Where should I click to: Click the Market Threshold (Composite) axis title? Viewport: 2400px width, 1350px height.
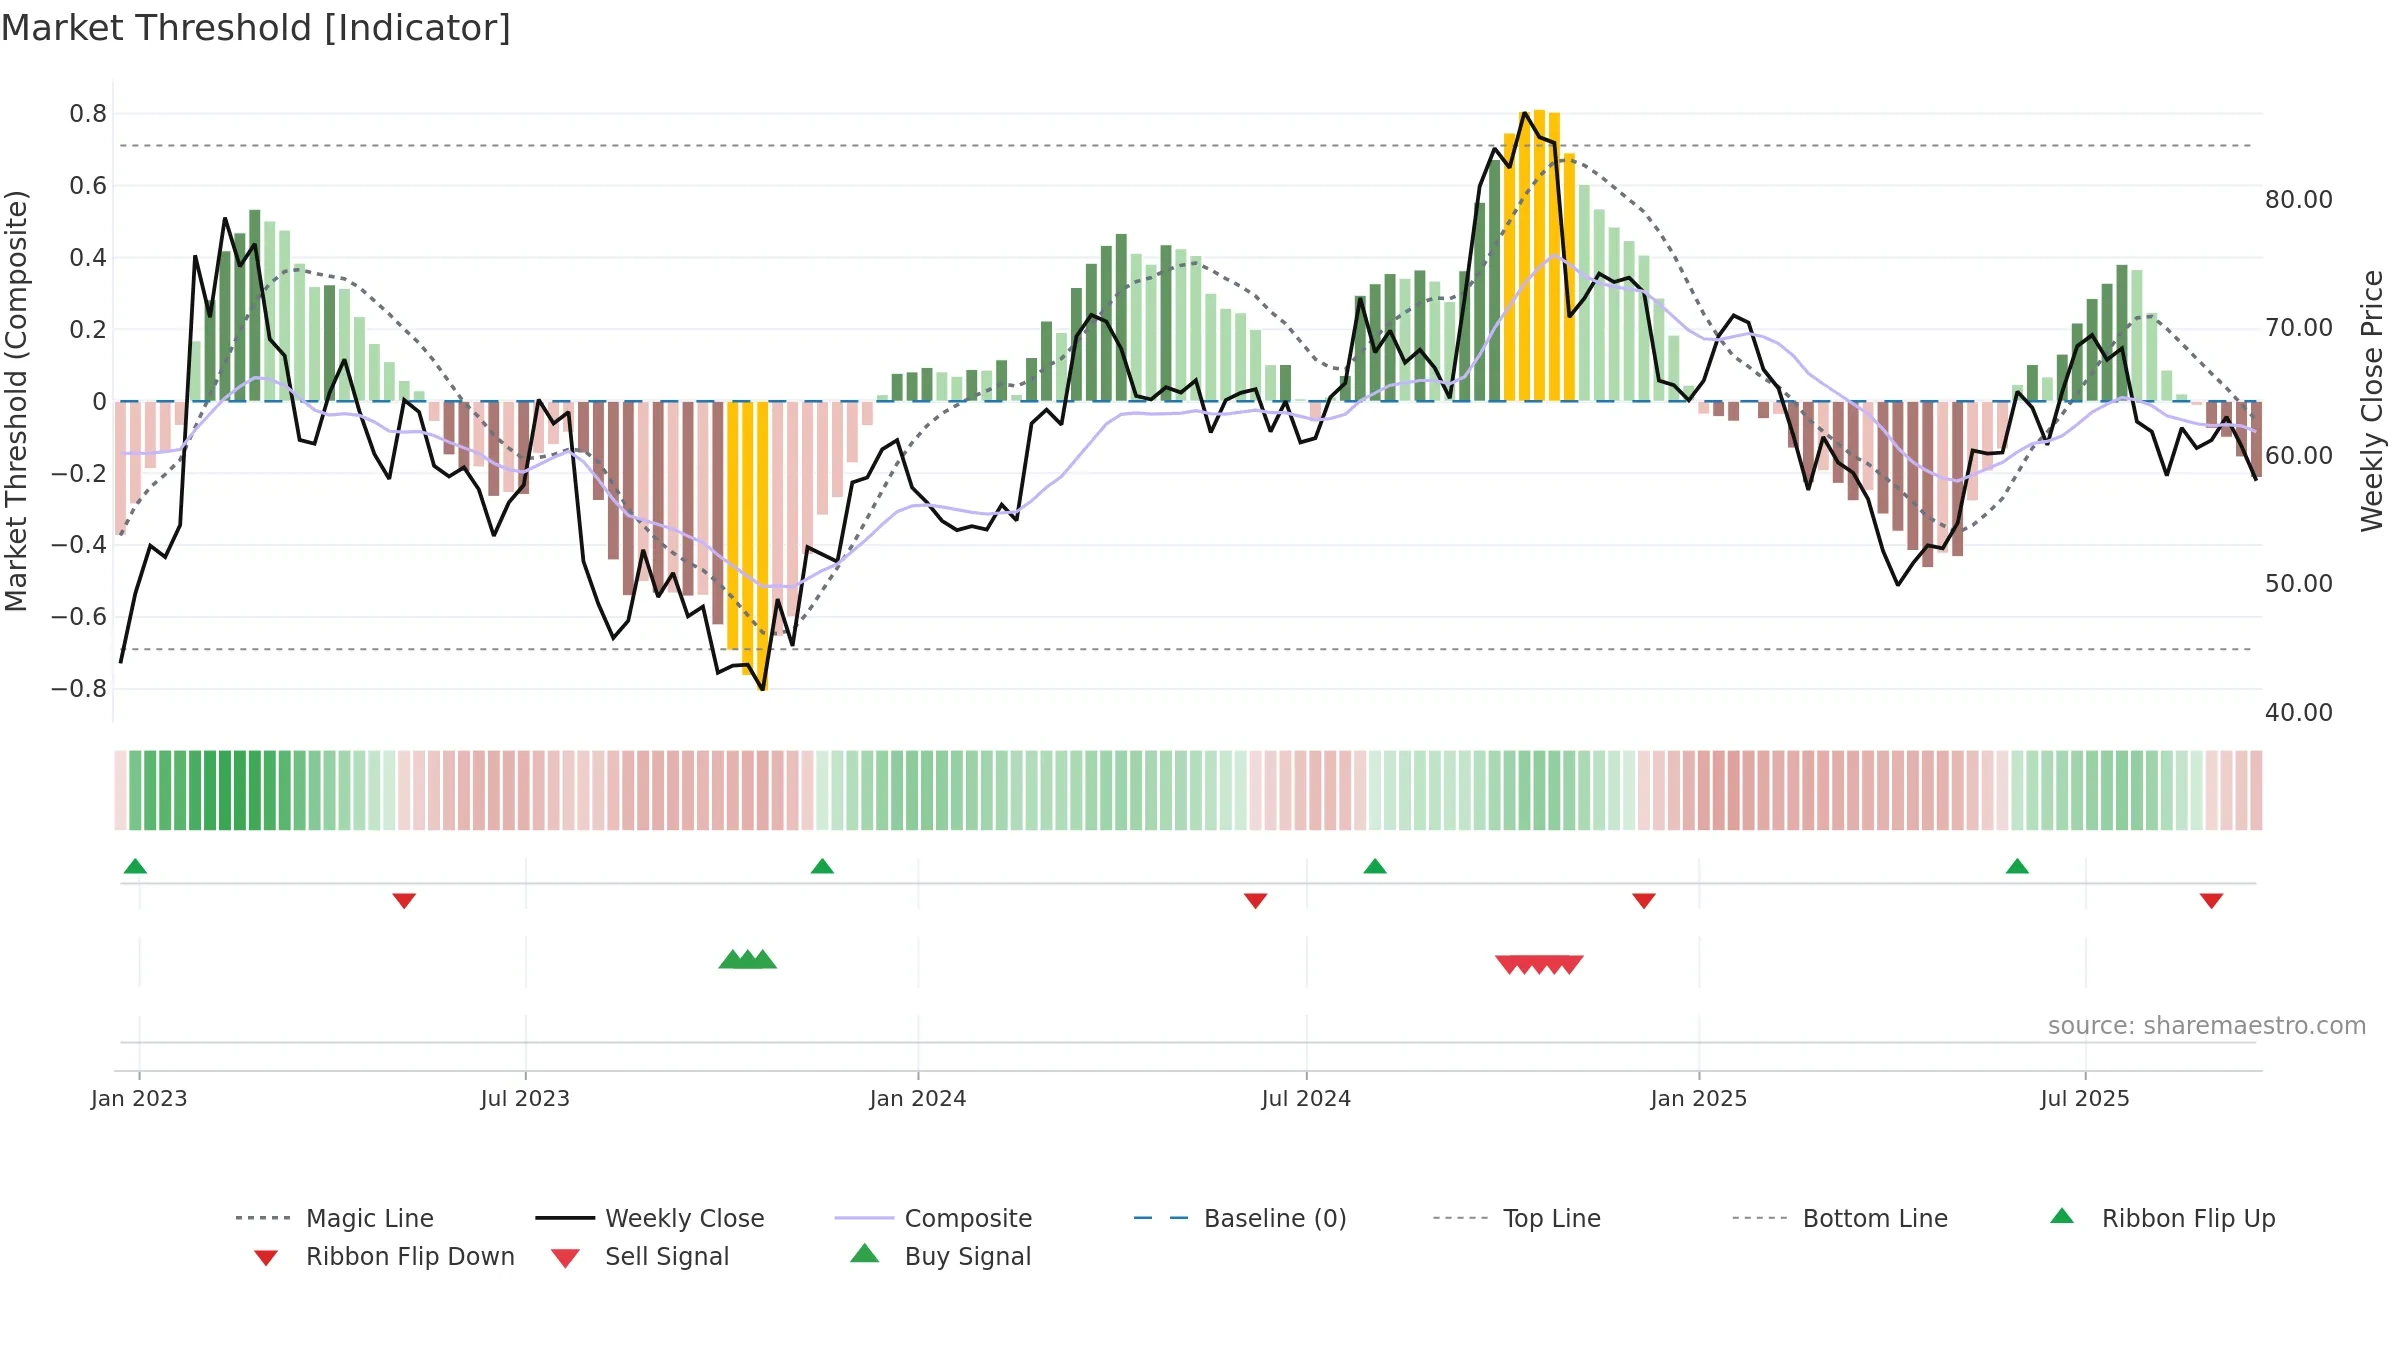pos(16,401)
